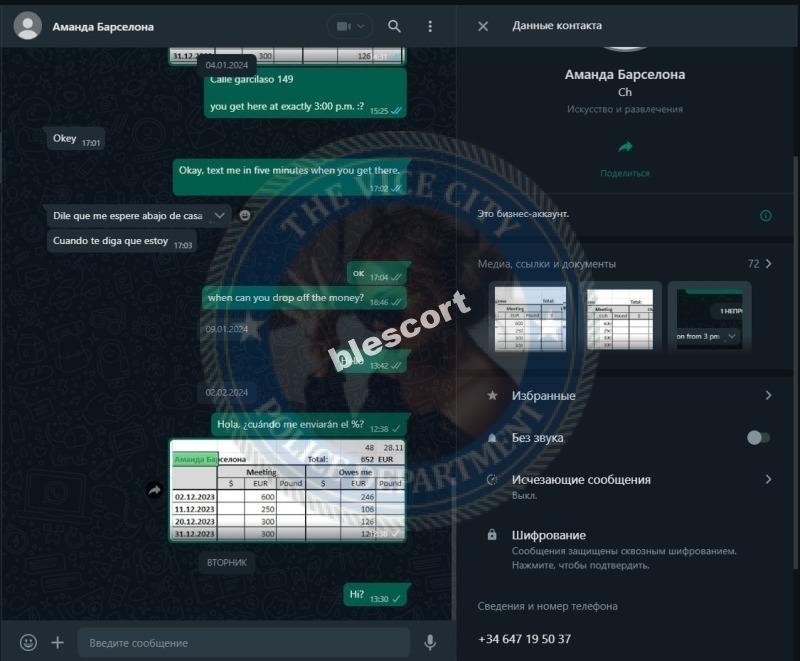Open Шифрование encryption details
The image size is (800, 661).
coord(624,549)
